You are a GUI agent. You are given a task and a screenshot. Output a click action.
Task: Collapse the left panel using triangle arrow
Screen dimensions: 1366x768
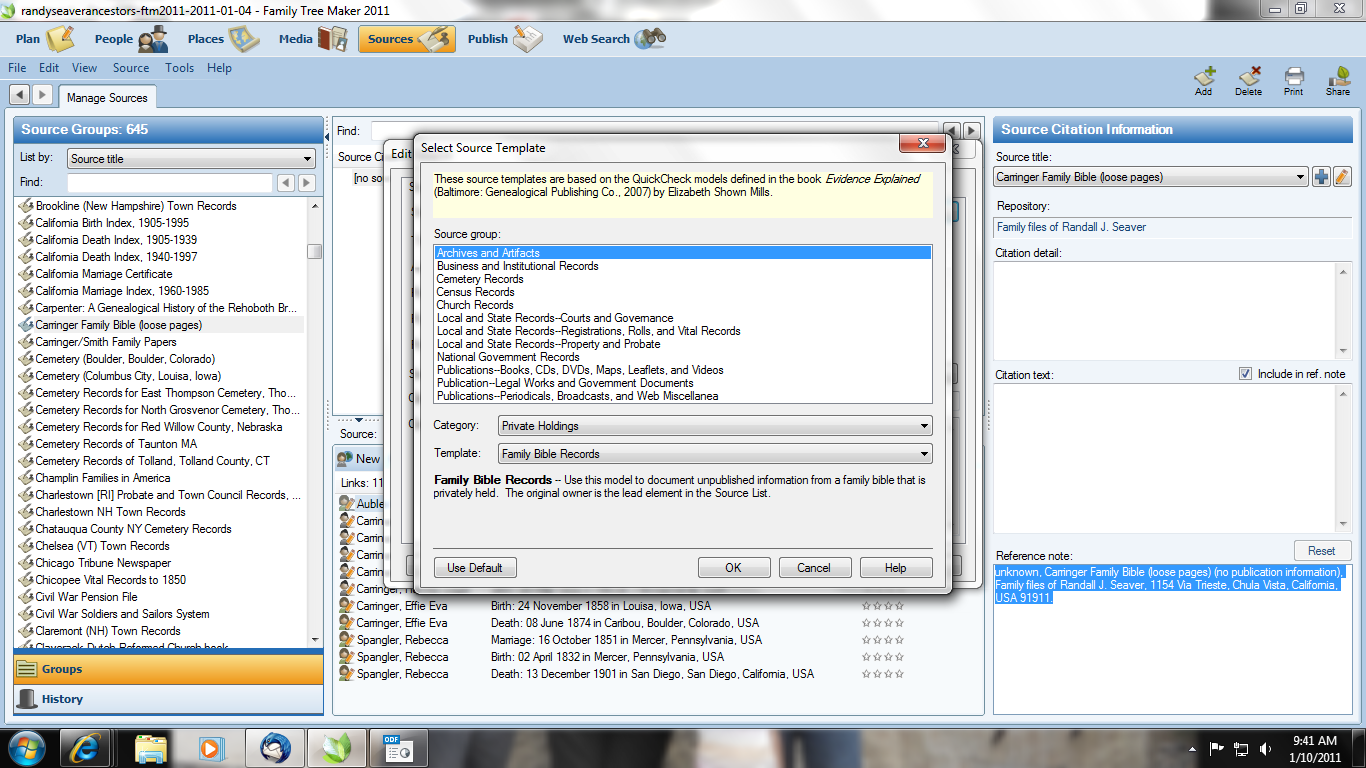click(327, 135)
